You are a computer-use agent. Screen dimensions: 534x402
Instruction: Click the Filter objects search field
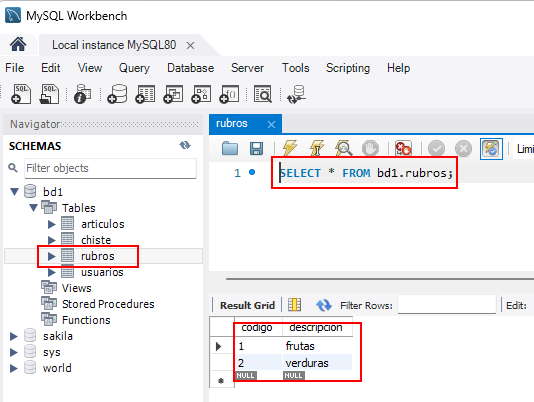110,168
